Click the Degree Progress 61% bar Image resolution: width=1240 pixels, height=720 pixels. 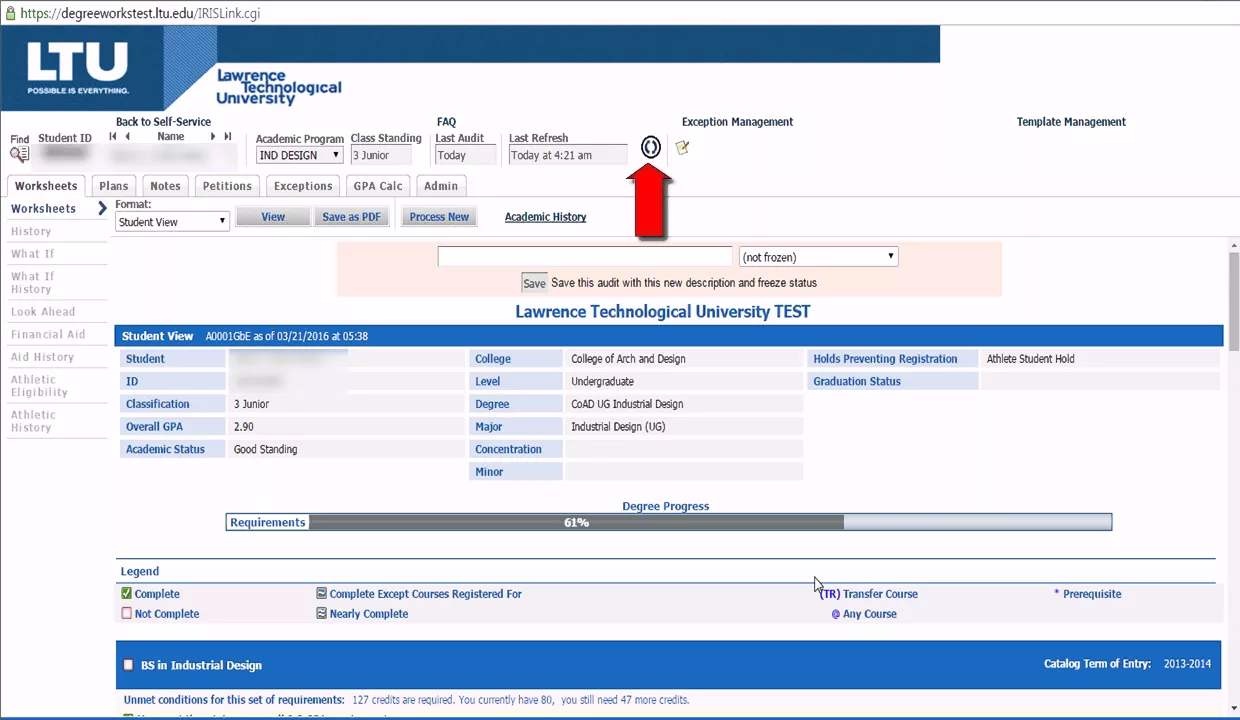tap(669, 522)
